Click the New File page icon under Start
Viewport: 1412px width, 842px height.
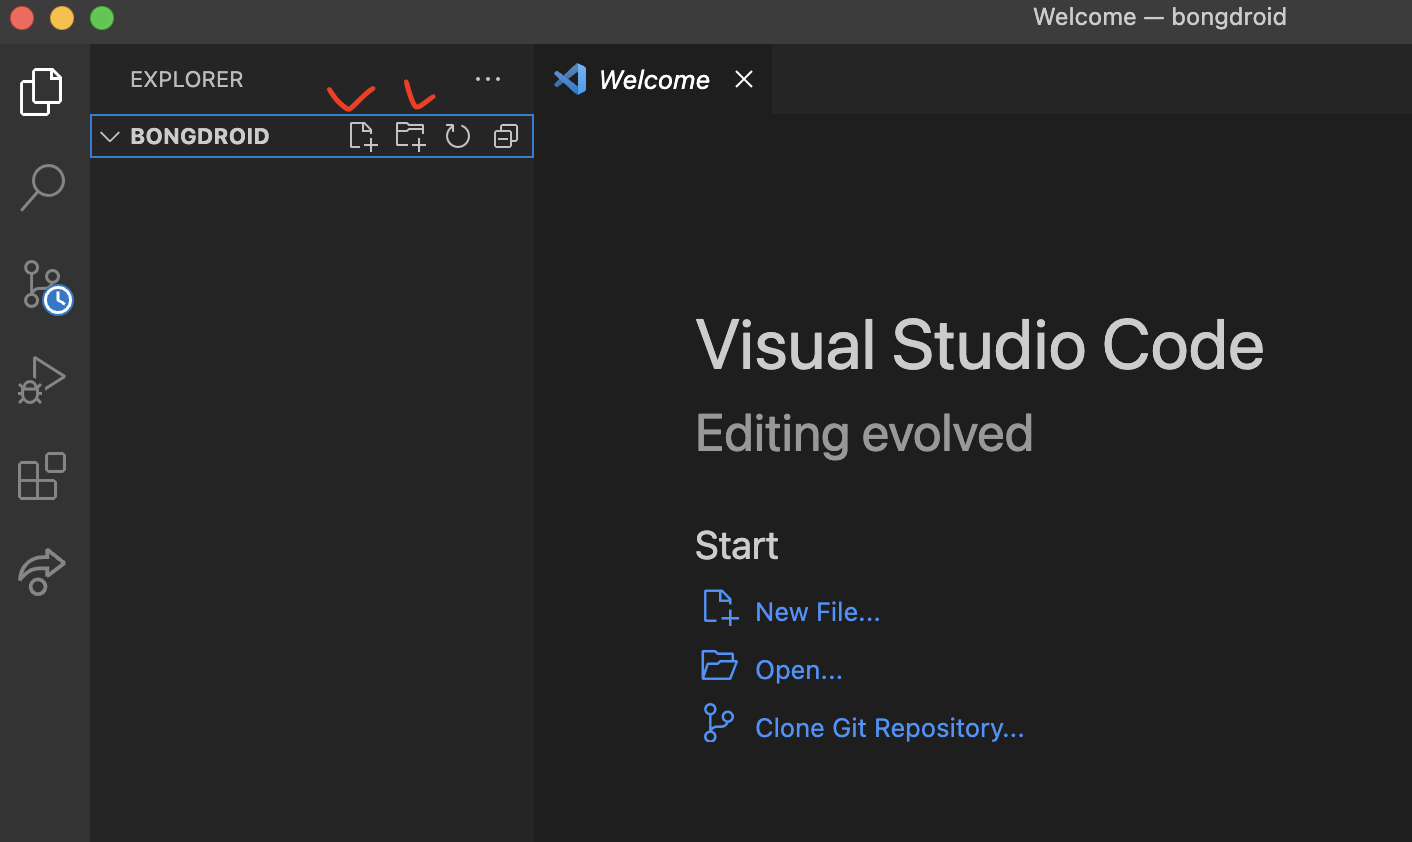tap(720, 608)
